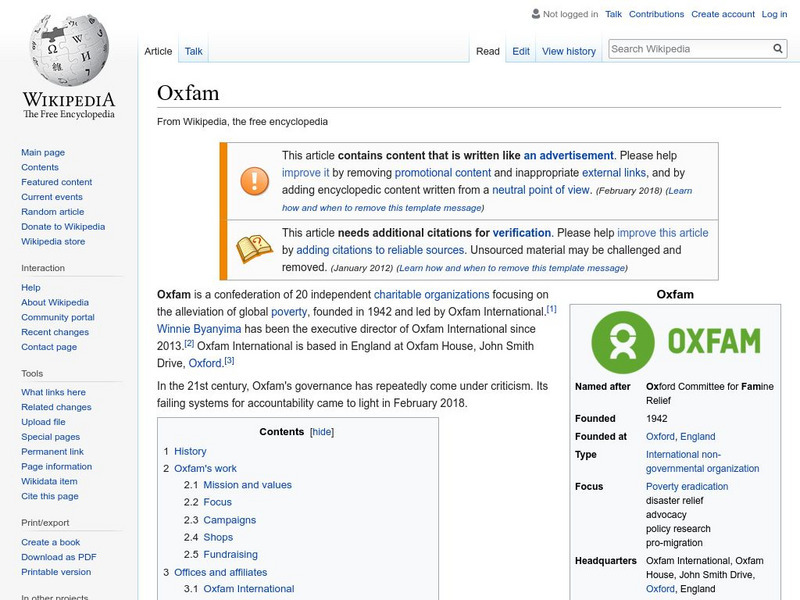
Task: Click the search magnifier icon
Action: coord(778,48)
